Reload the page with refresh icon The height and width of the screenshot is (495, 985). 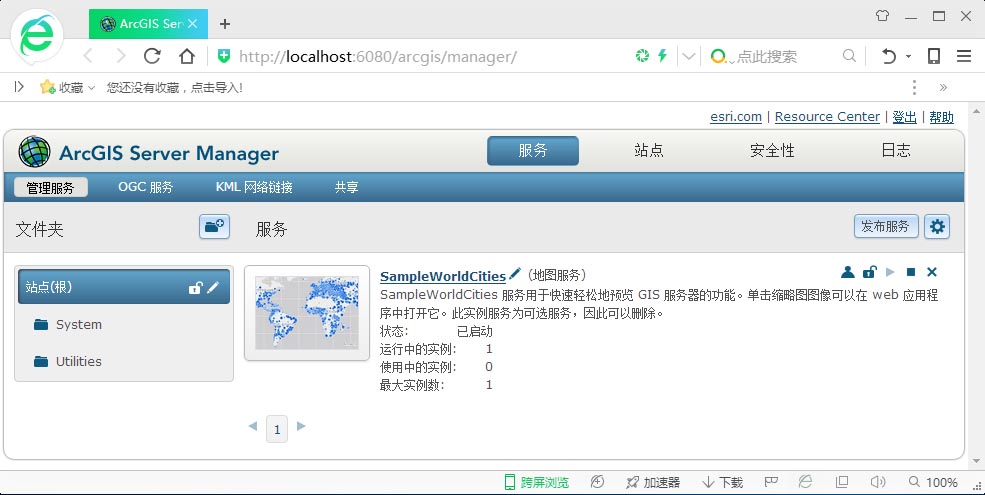[153, 57]
